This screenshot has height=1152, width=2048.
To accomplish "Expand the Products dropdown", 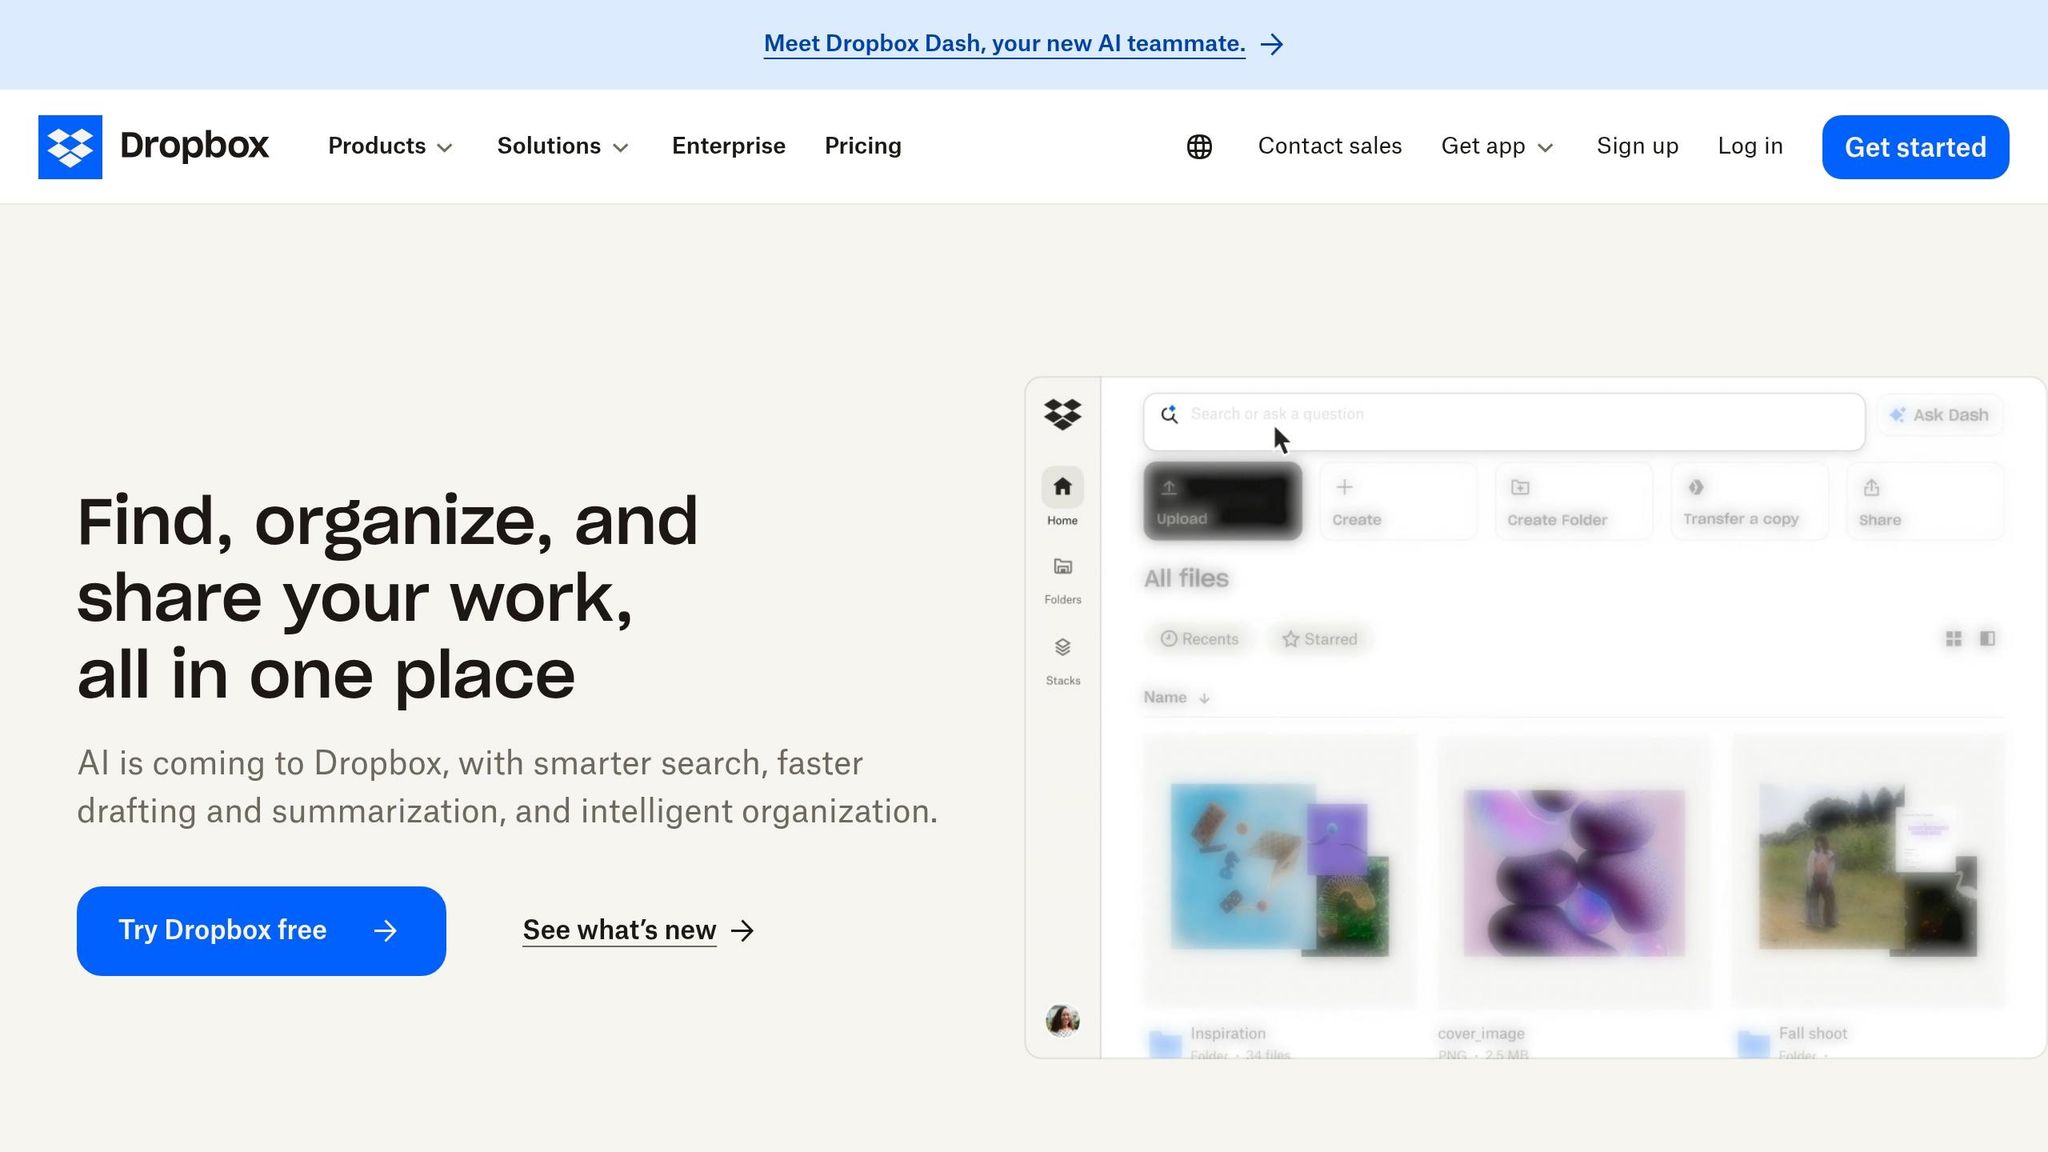I will coord(390,146).
